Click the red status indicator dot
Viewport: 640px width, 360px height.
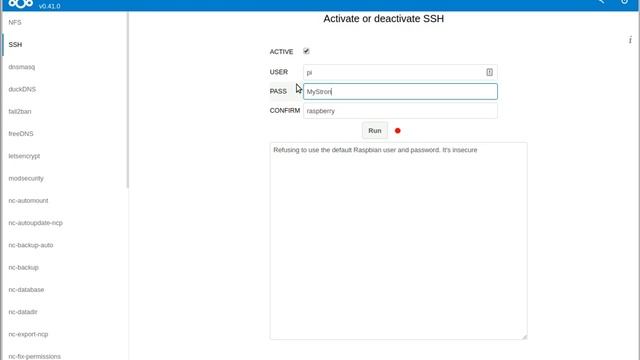click(x=398, y=131)
